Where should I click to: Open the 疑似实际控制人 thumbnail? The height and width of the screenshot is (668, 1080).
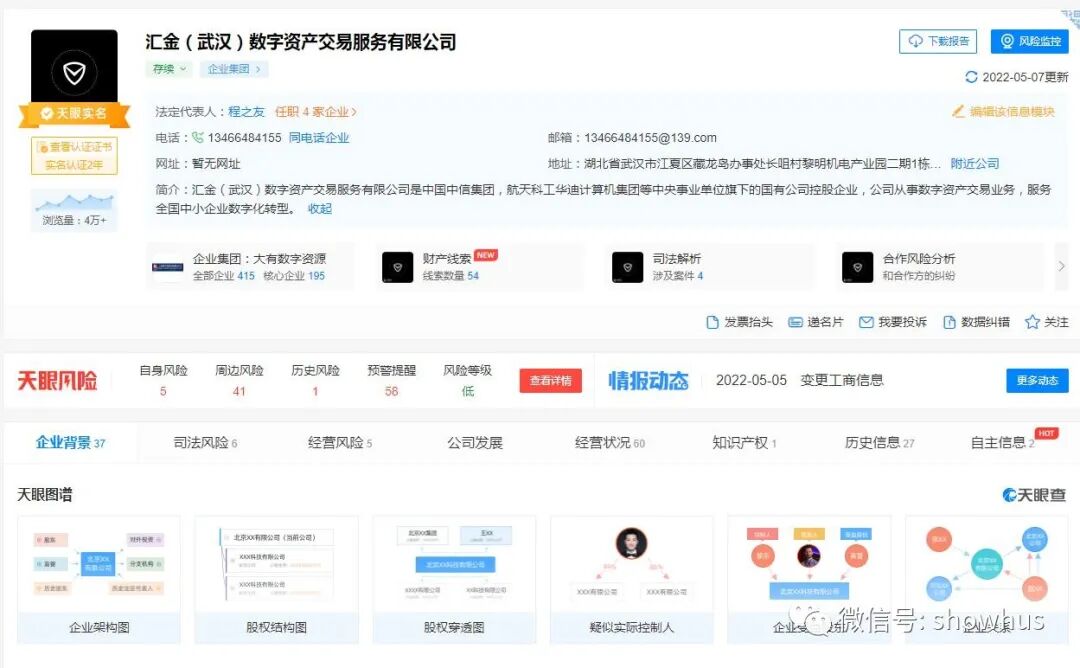click(x=632, y=580)
